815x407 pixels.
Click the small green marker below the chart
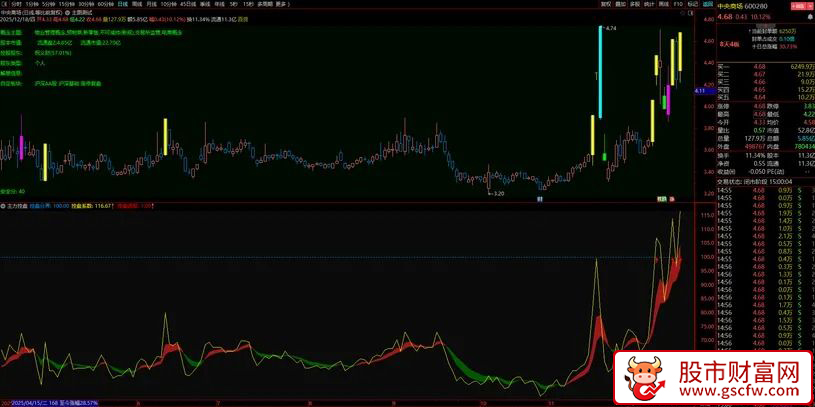click(661, 199)
